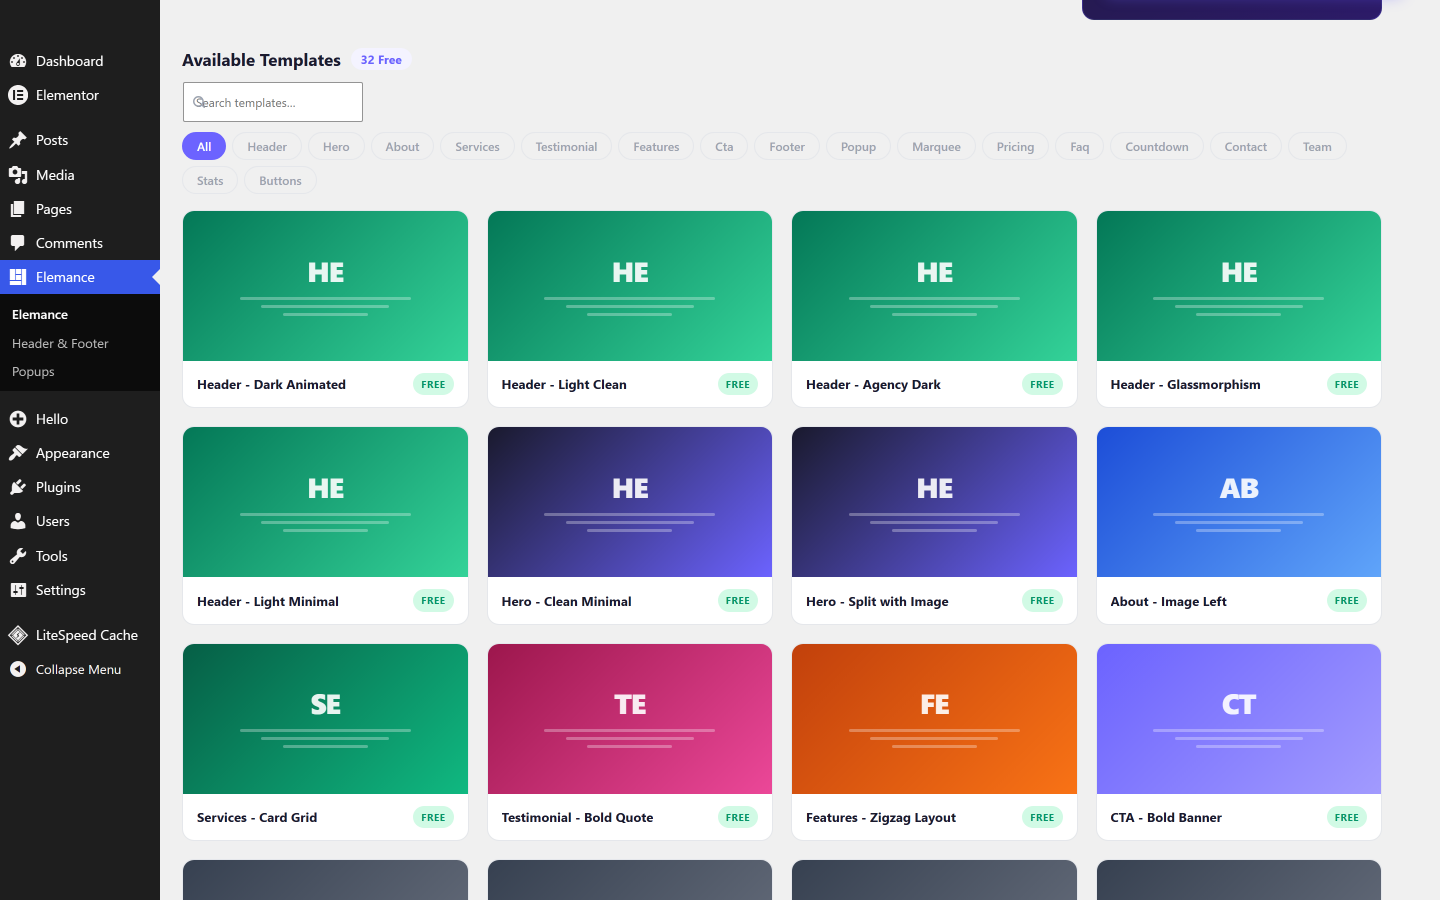
Task: Open Services - Card Grid template thumbnail
Action: click(x=325, y=719)
